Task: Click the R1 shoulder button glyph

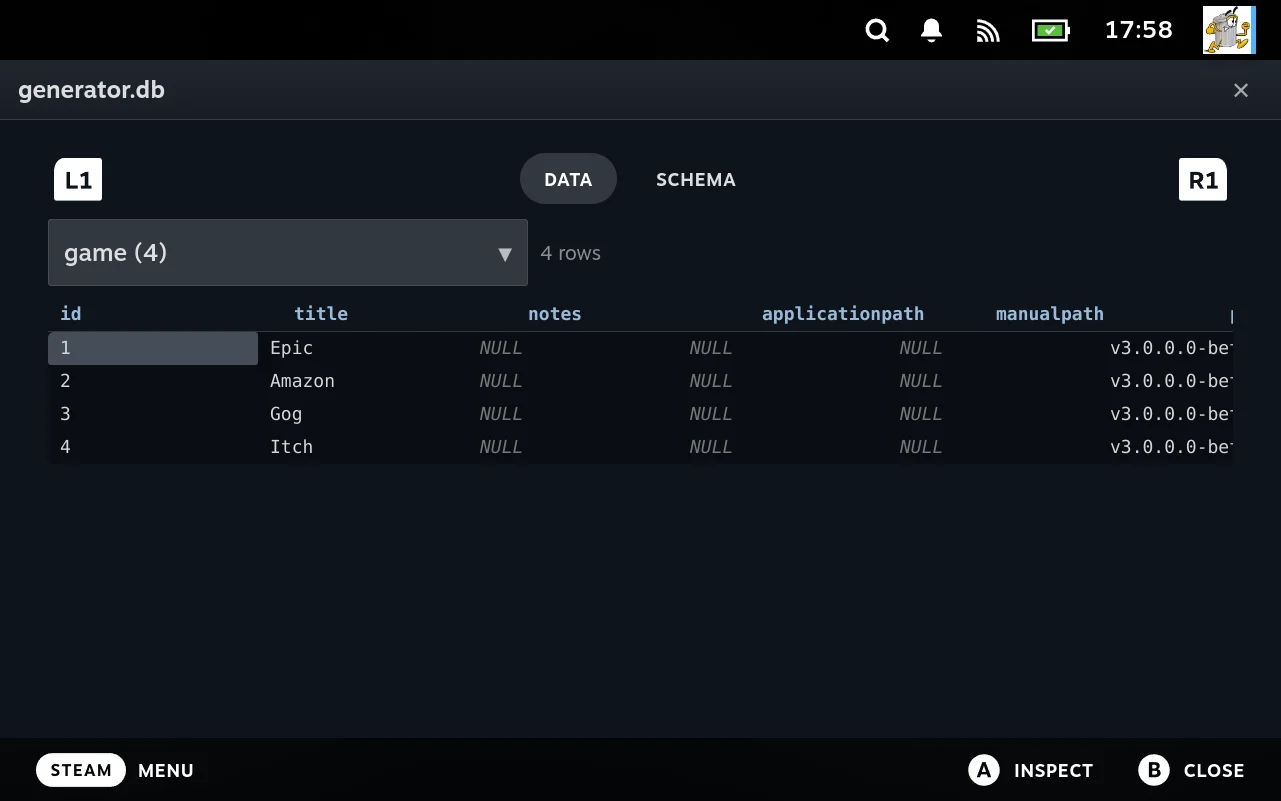Action: [x=1203, y=180]
